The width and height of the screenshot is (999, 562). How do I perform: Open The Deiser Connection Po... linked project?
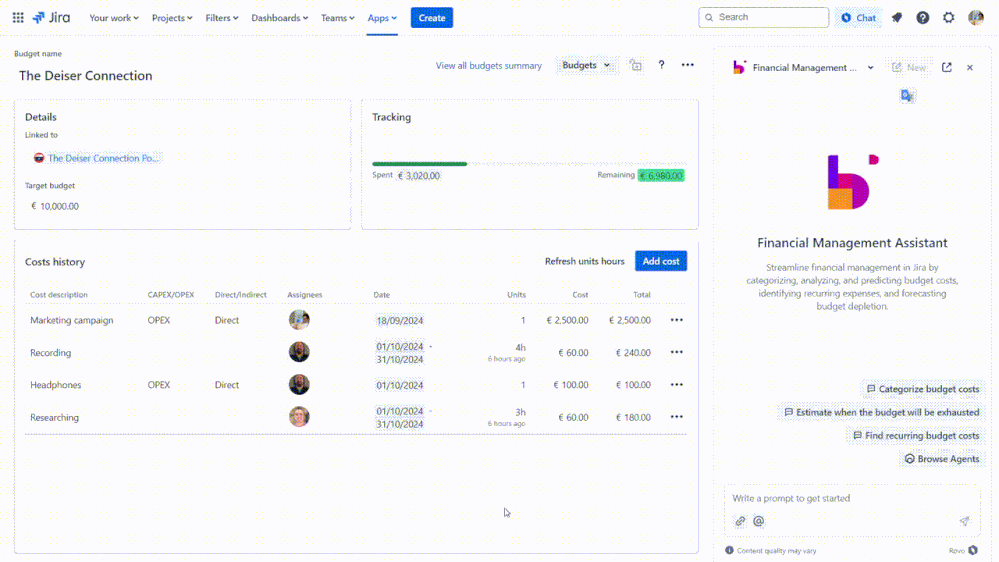pos(97,158)
